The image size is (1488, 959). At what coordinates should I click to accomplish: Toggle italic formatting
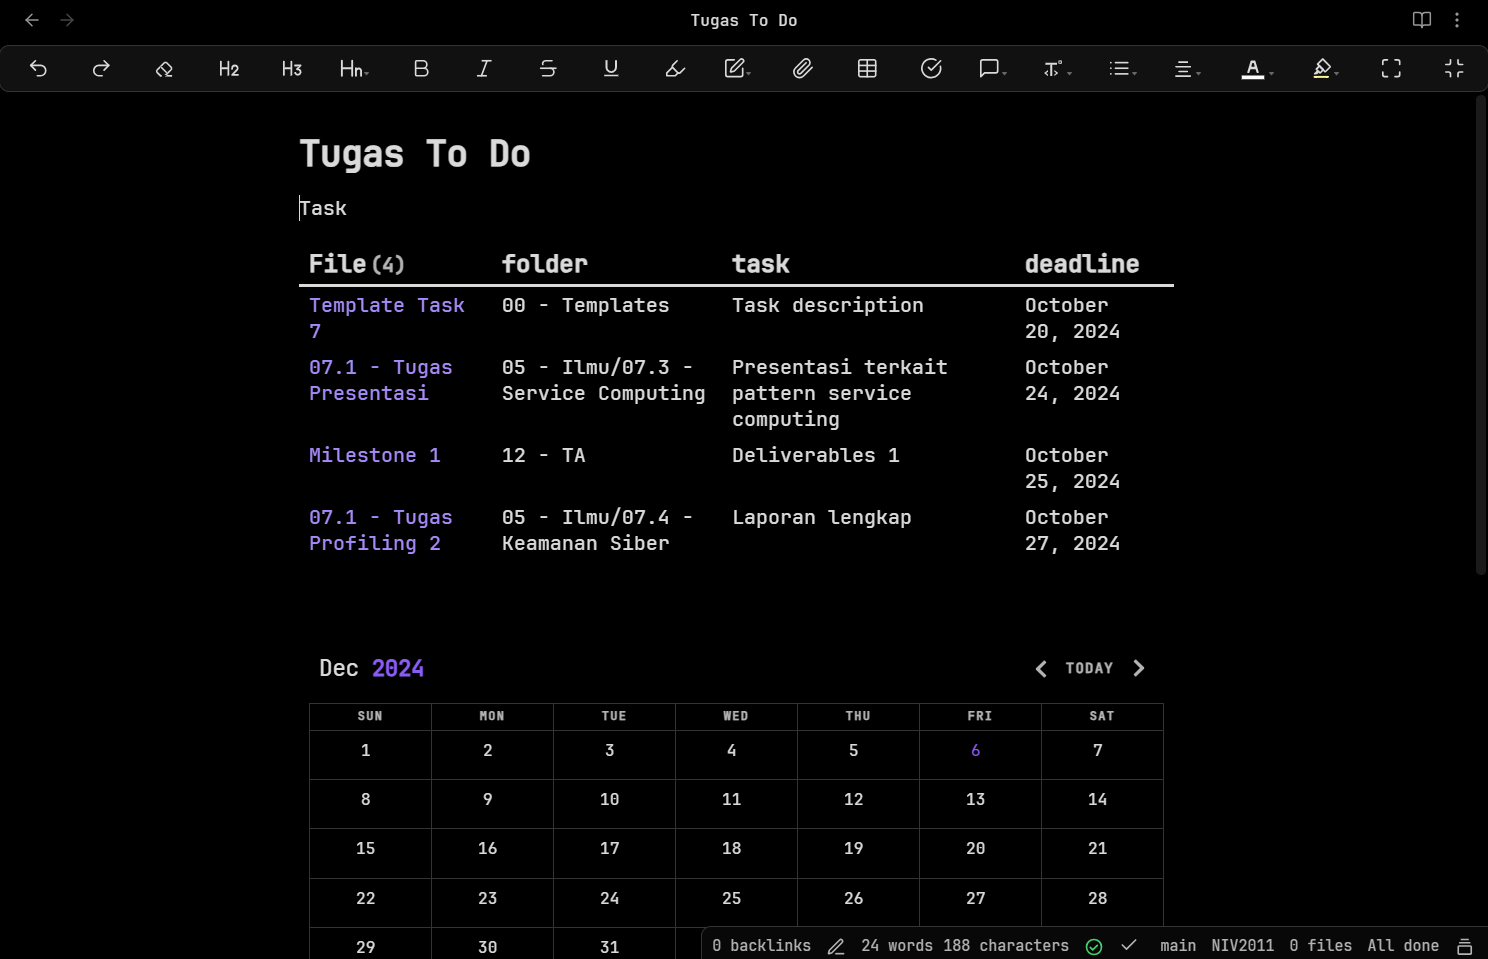coord(483,68)
